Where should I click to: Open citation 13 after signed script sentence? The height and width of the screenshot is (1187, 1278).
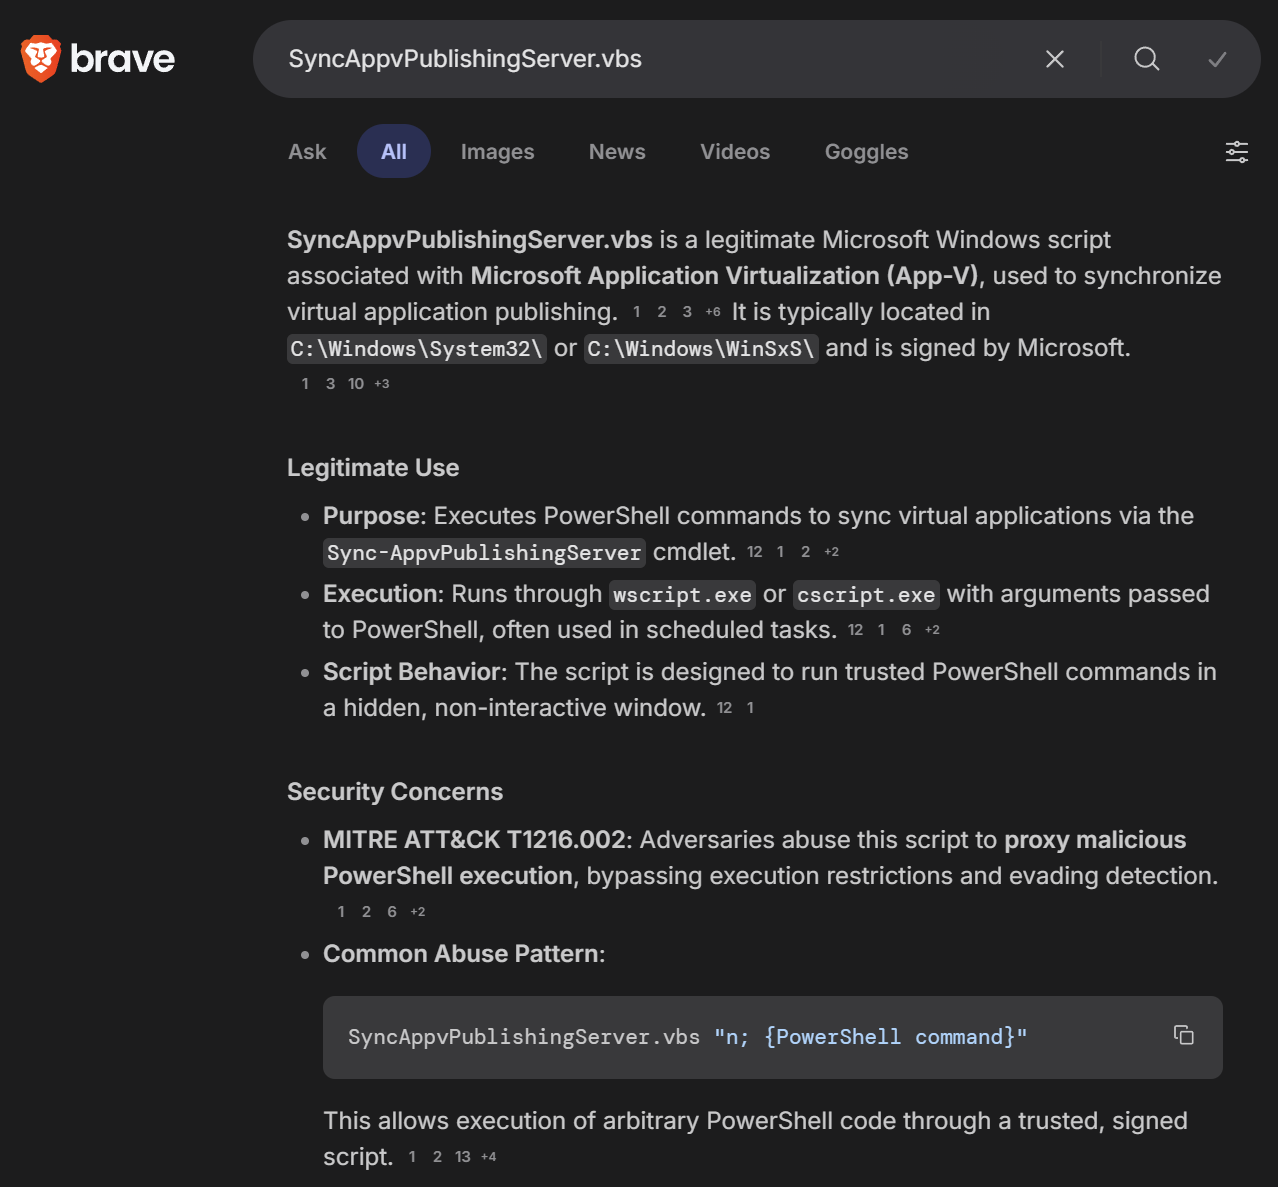pyautogui.click(x=462, y=1157)
